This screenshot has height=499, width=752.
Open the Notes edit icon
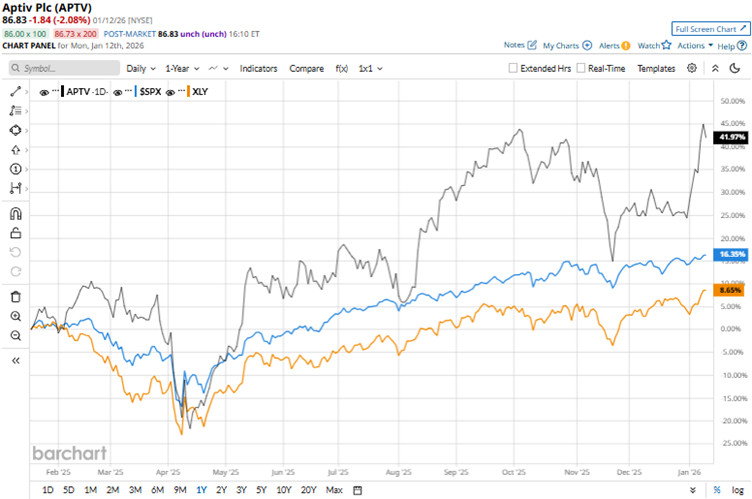(532, 45)
